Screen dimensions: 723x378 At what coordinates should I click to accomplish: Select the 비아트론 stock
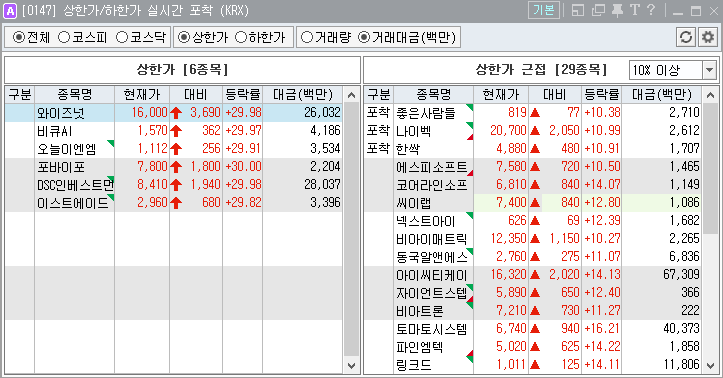coord(420,311)
